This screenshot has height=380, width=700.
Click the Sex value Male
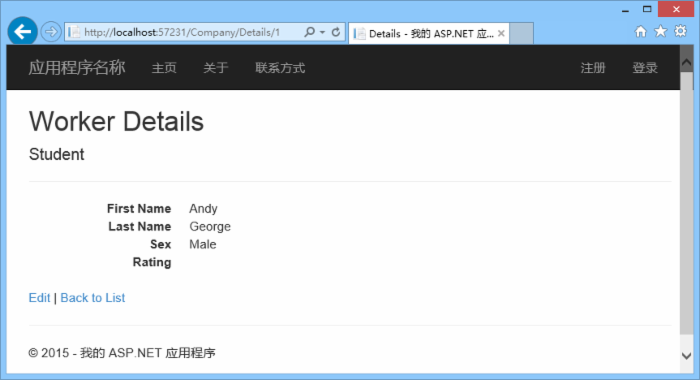[x=203, y=244]
